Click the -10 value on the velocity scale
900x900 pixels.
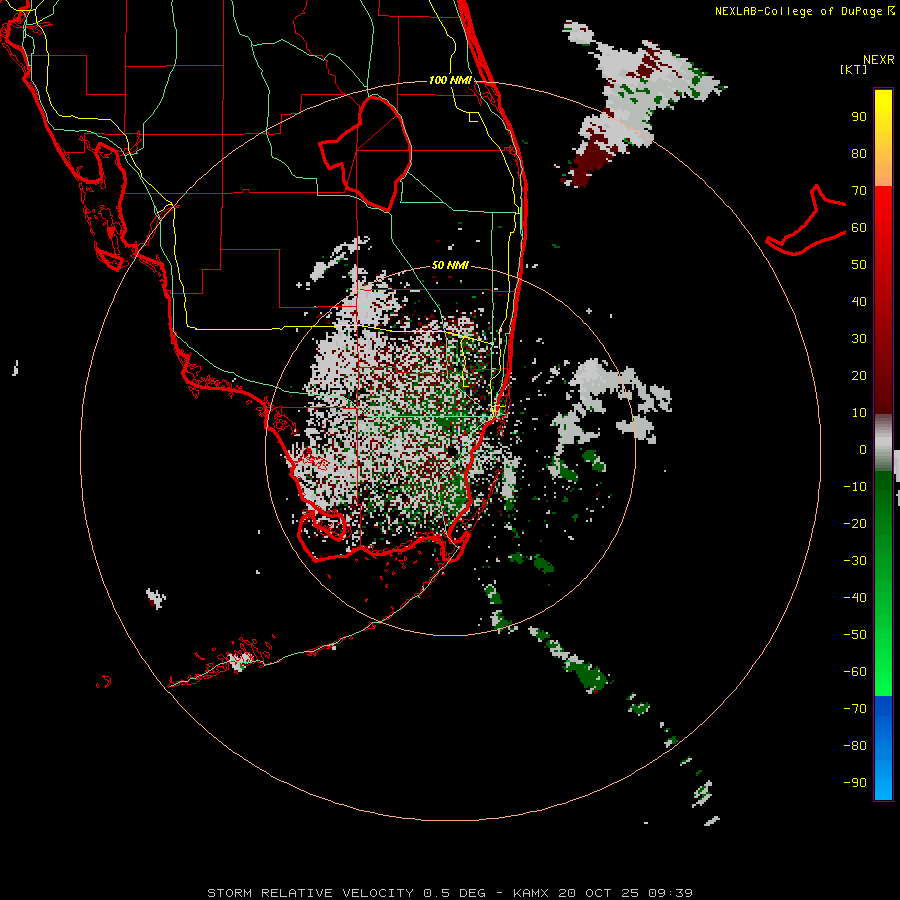tap(855, 487)
